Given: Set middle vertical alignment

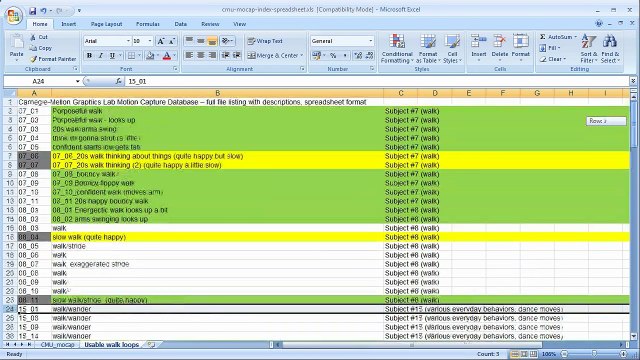Looking at the screenshot, I should point(200,41).
